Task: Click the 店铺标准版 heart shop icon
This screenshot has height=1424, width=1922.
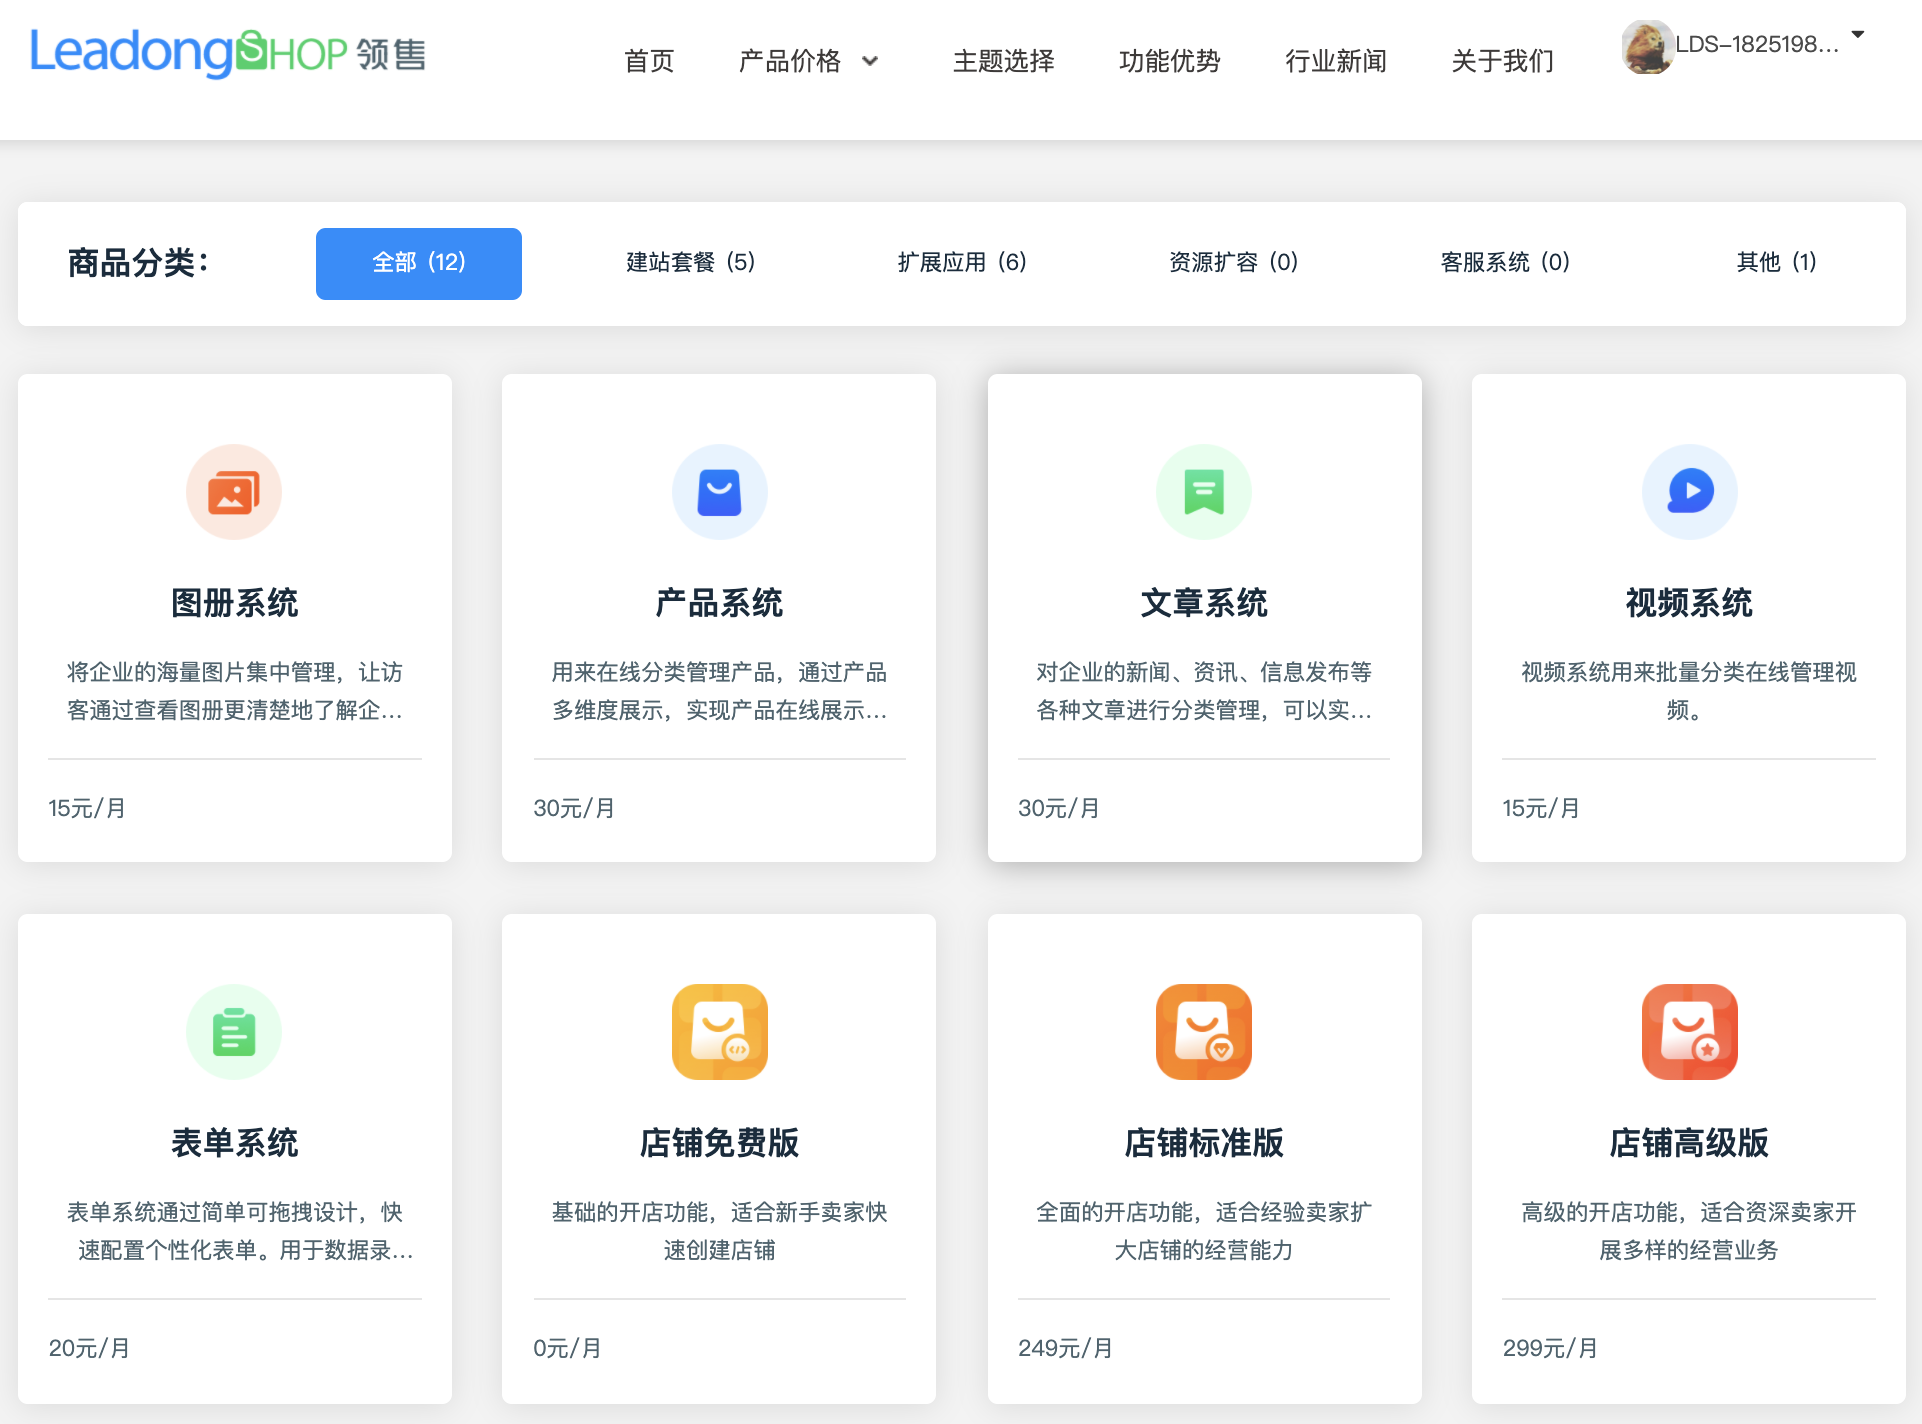Action: pos(1204,1031)
